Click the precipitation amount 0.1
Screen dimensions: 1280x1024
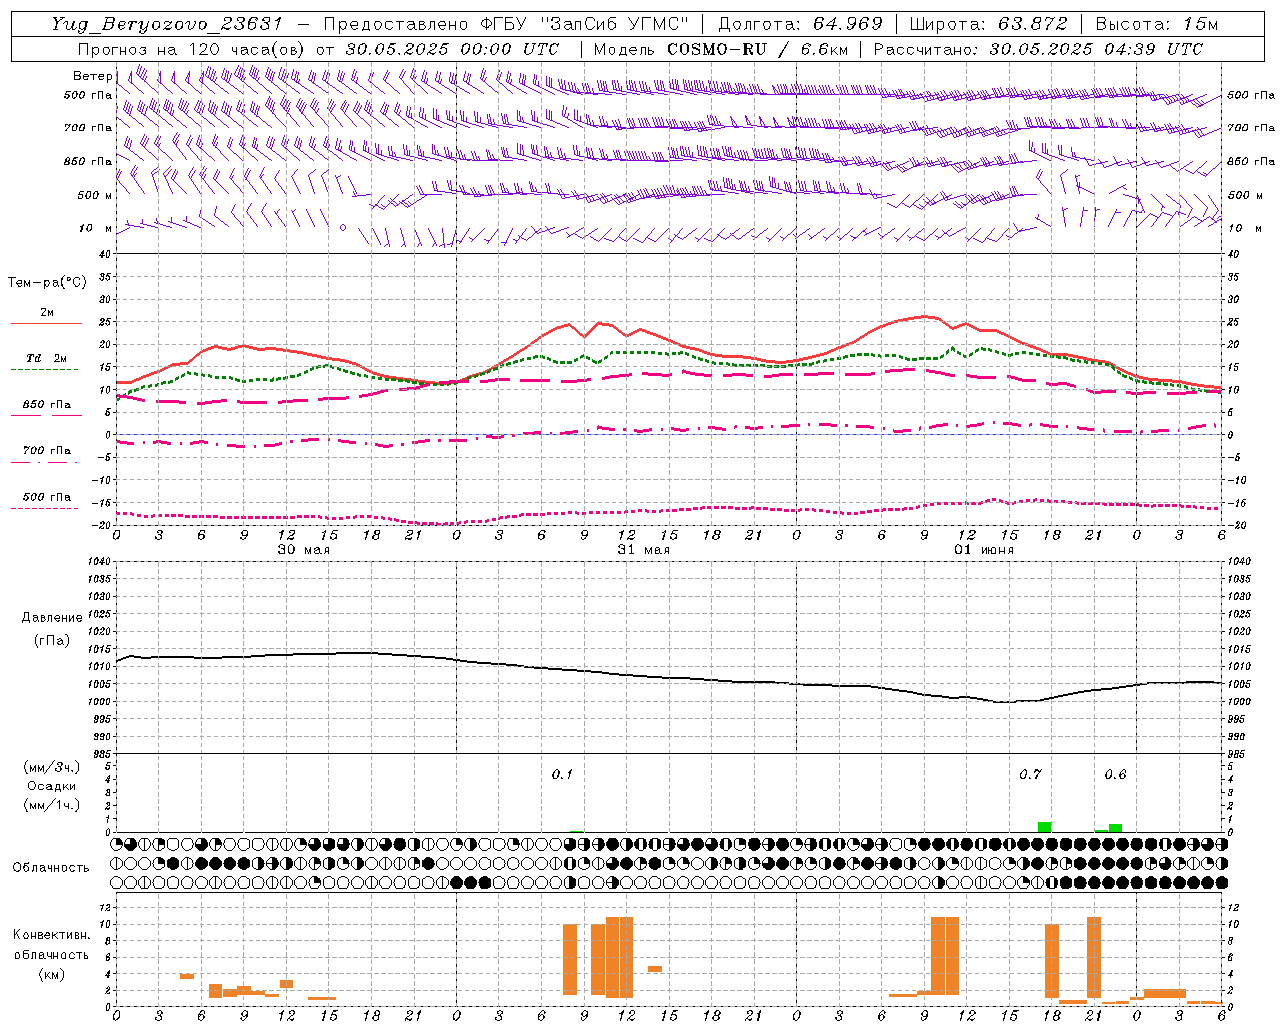[x=562, y=774]
